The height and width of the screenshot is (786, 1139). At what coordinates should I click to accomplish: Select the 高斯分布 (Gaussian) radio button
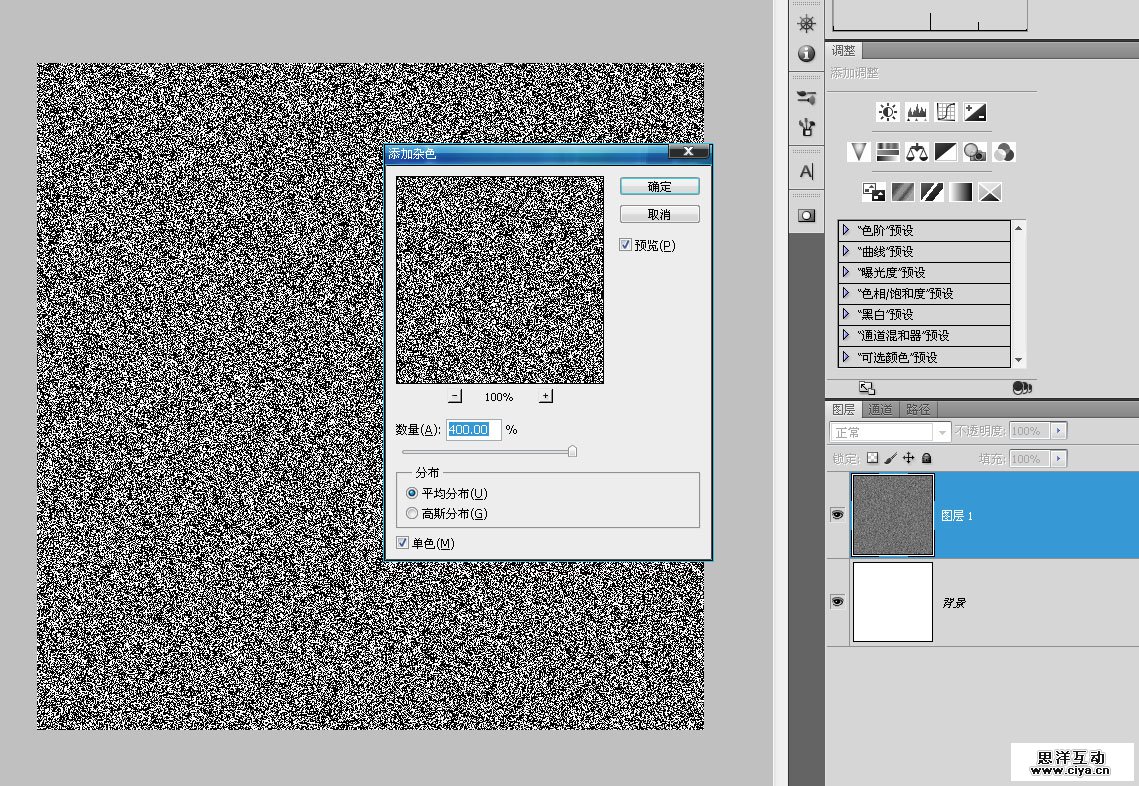tap(412, 514)
